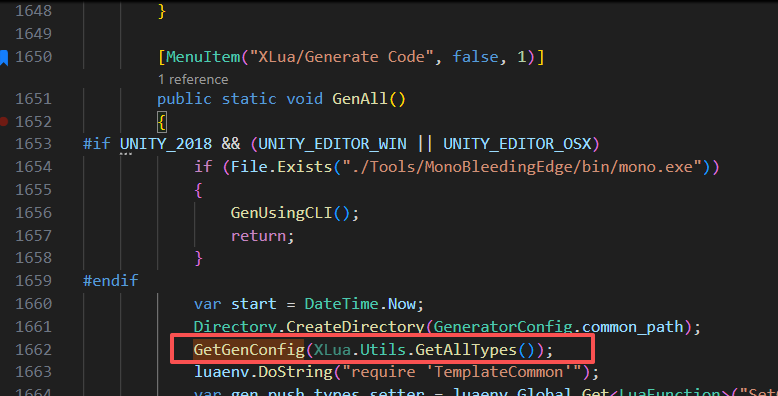Click the 'public' keyword on line 1651
Viewport: 778px width, 396px height.
(x=184, y=99)
